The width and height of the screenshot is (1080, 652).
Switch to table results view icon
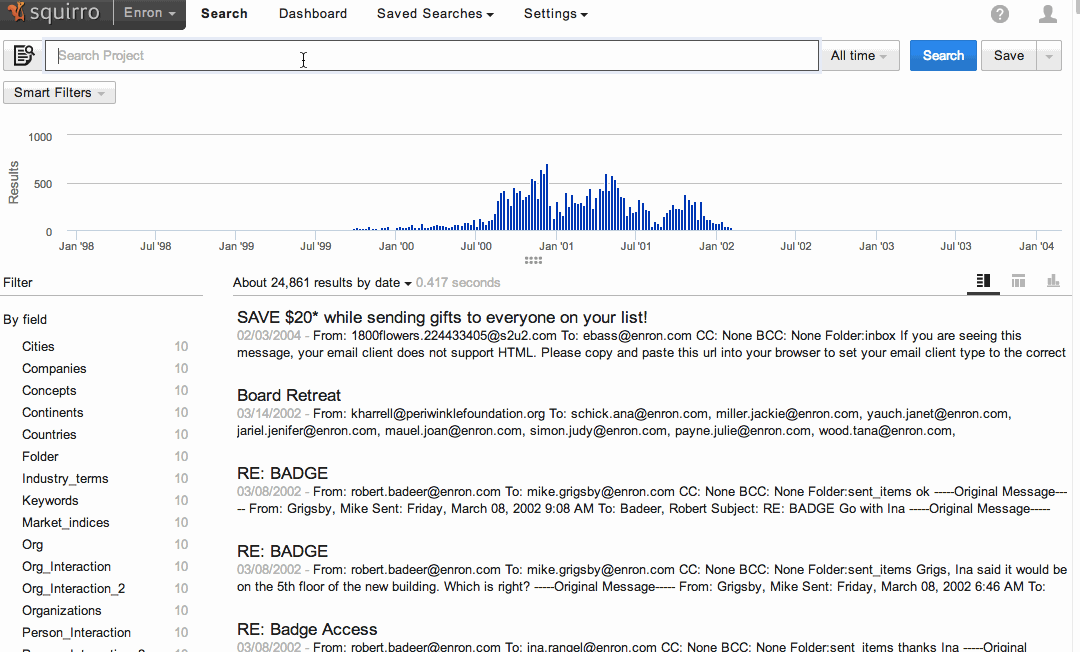click(1018, 281)
